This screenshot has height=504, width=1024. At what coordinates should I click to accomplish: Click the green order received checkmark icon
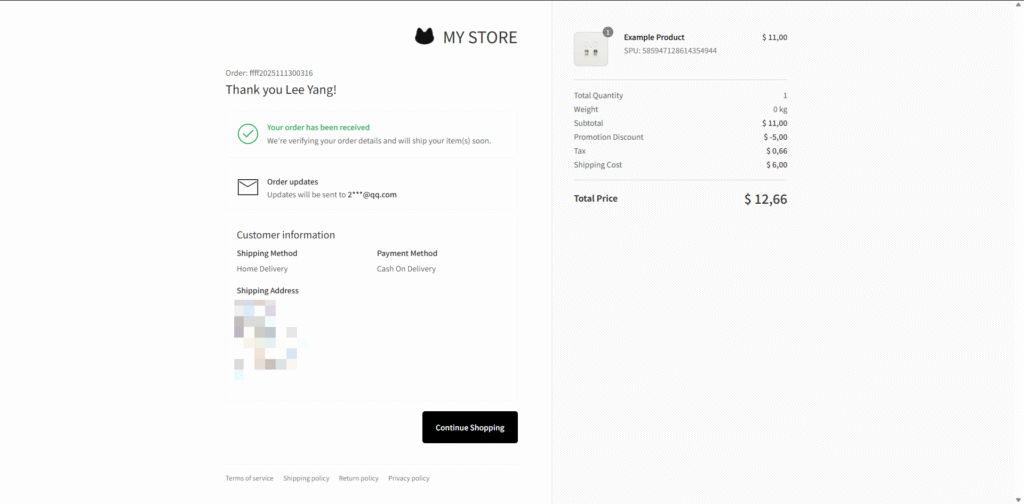[x=247, y=134]
